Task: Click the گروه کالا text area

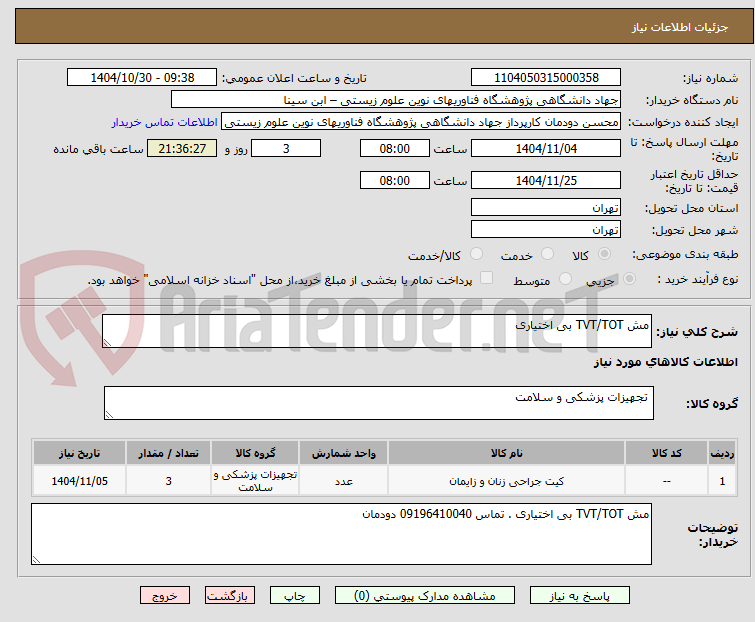Action: (x=378, y=403)
